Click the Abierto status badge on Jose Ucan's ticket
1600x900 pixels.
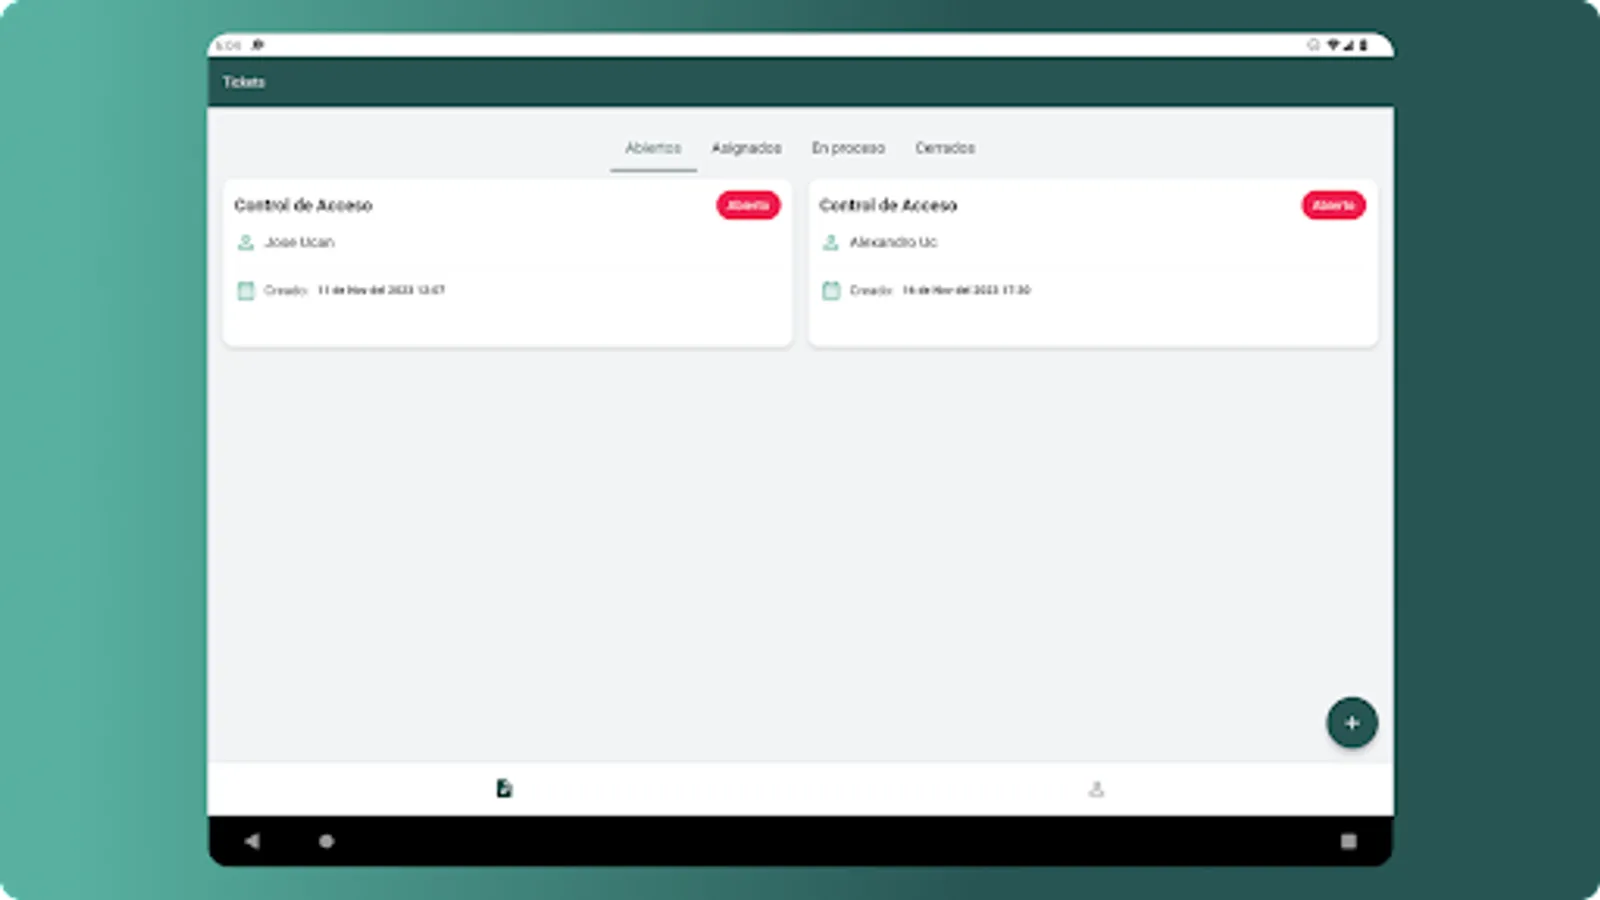748,205
